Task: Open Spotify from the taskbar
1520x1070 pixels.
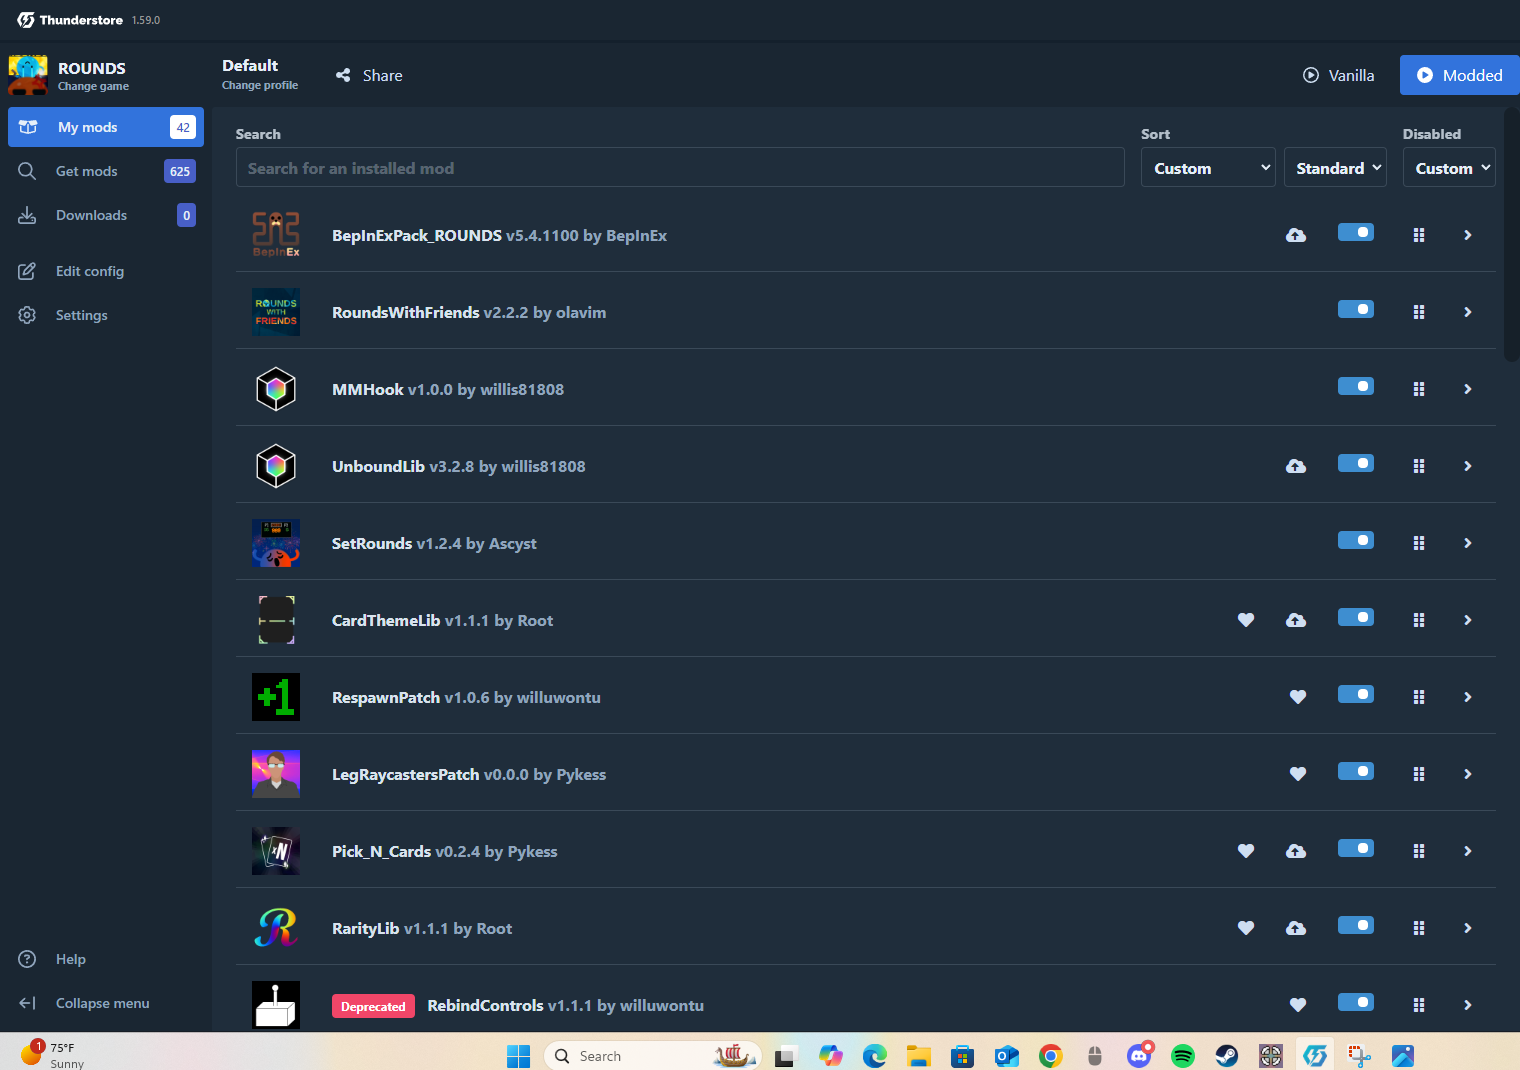Action: pyautogui.click(x=1183, y=1056)
